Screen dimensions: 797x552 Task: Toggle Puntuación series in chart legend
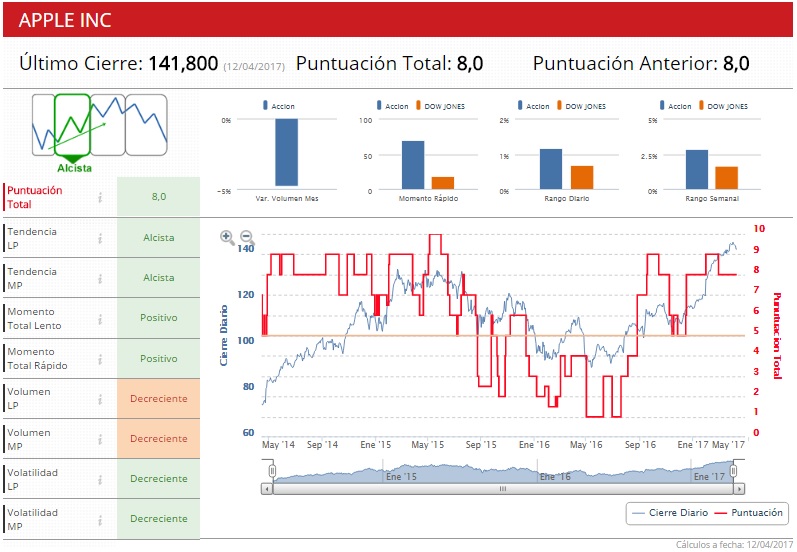[x=748, y=513]
